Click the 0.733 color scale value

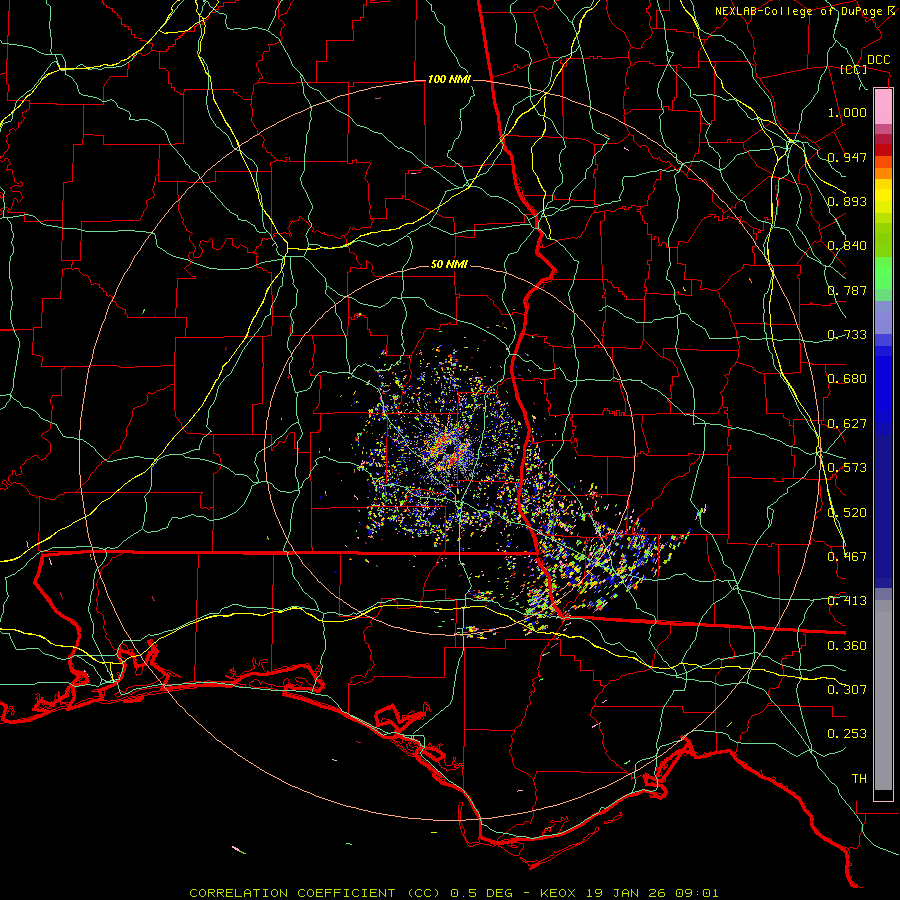point(847,335)
